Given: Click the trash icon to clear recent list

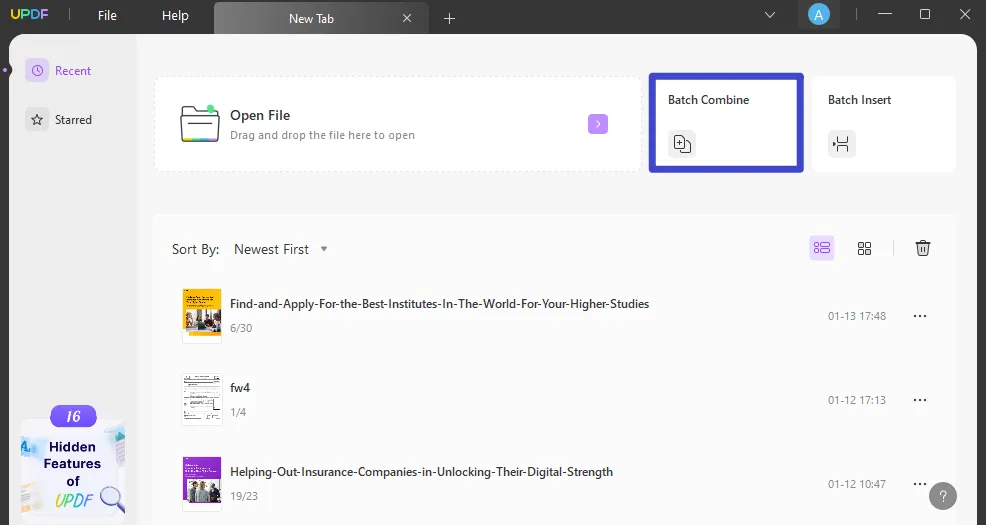Looking at the screenshot, I should coord(923,248).
